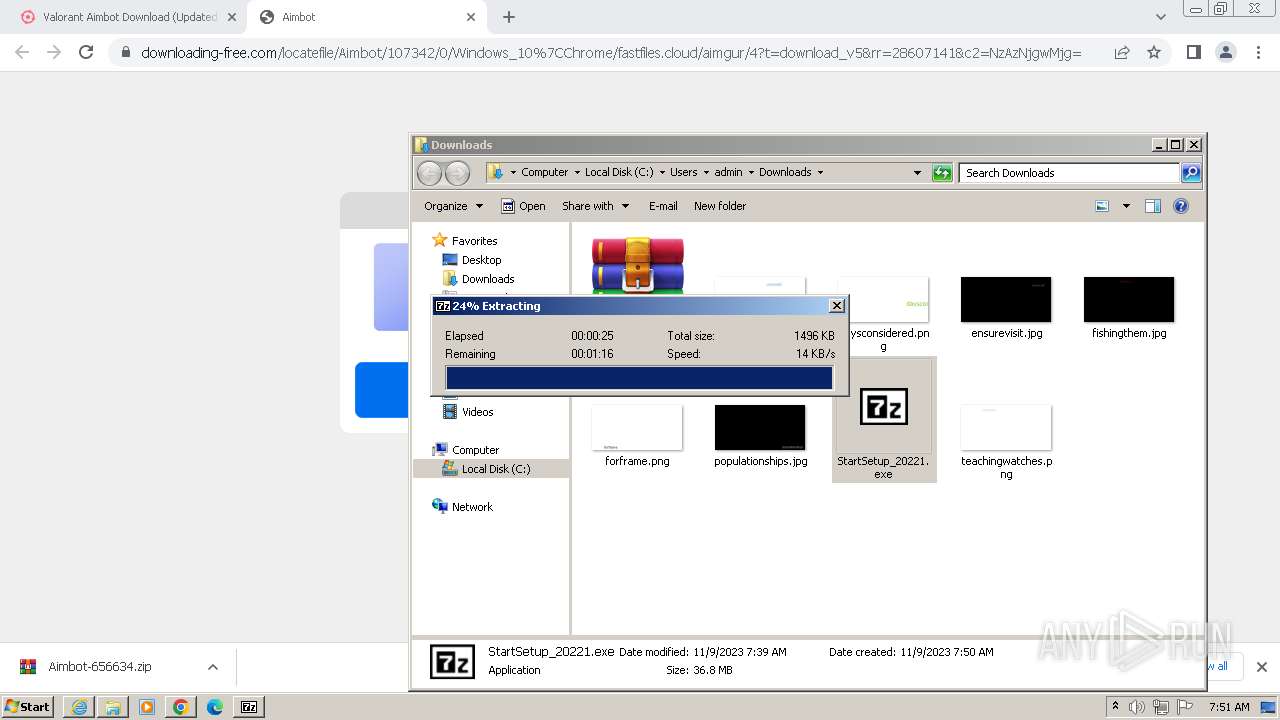1280x720 pixels.
Task: Open Chrome tab search chevron
Action: pos(1160,17)
